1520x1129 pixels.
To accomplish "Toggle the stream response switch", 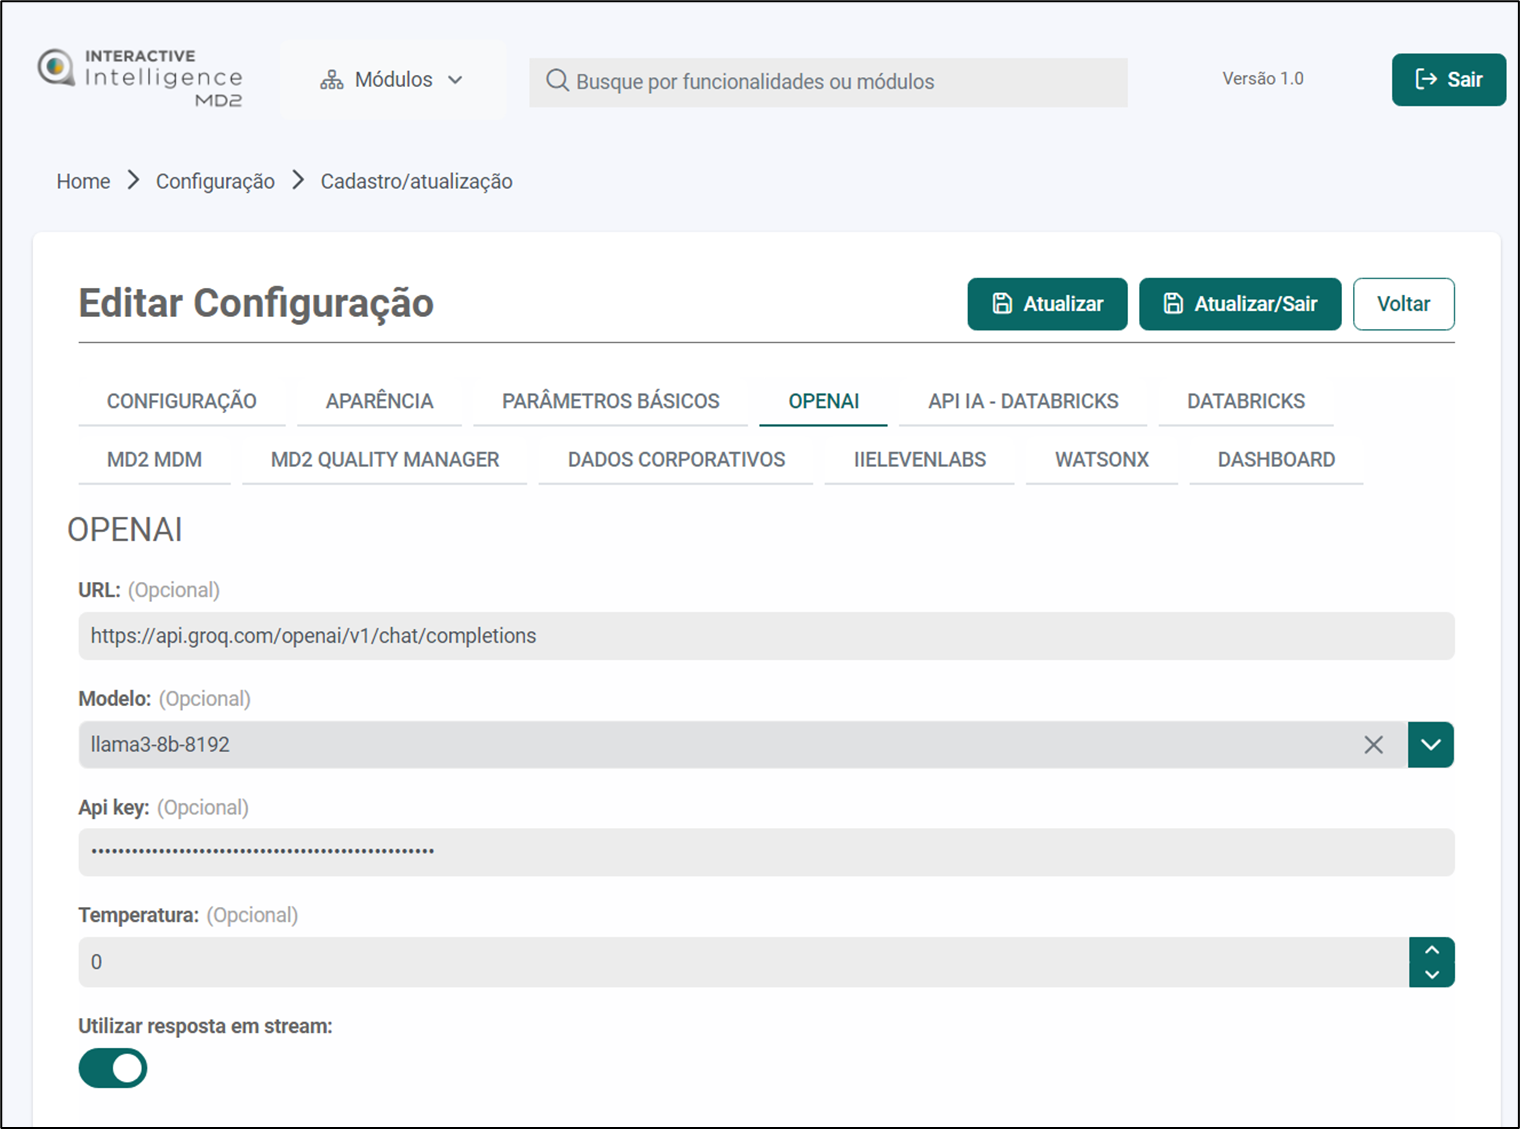I will (x=113, y=1068).
